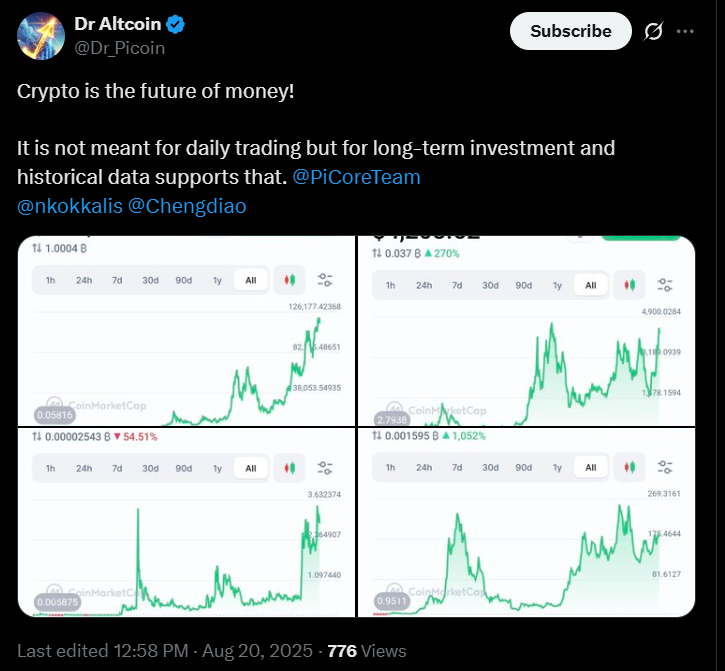Open chart settings sliders in top-left chart
Image resolution: width=725 pixels, height=671 pixels.
pyautogui.click(x=325, y=280)
